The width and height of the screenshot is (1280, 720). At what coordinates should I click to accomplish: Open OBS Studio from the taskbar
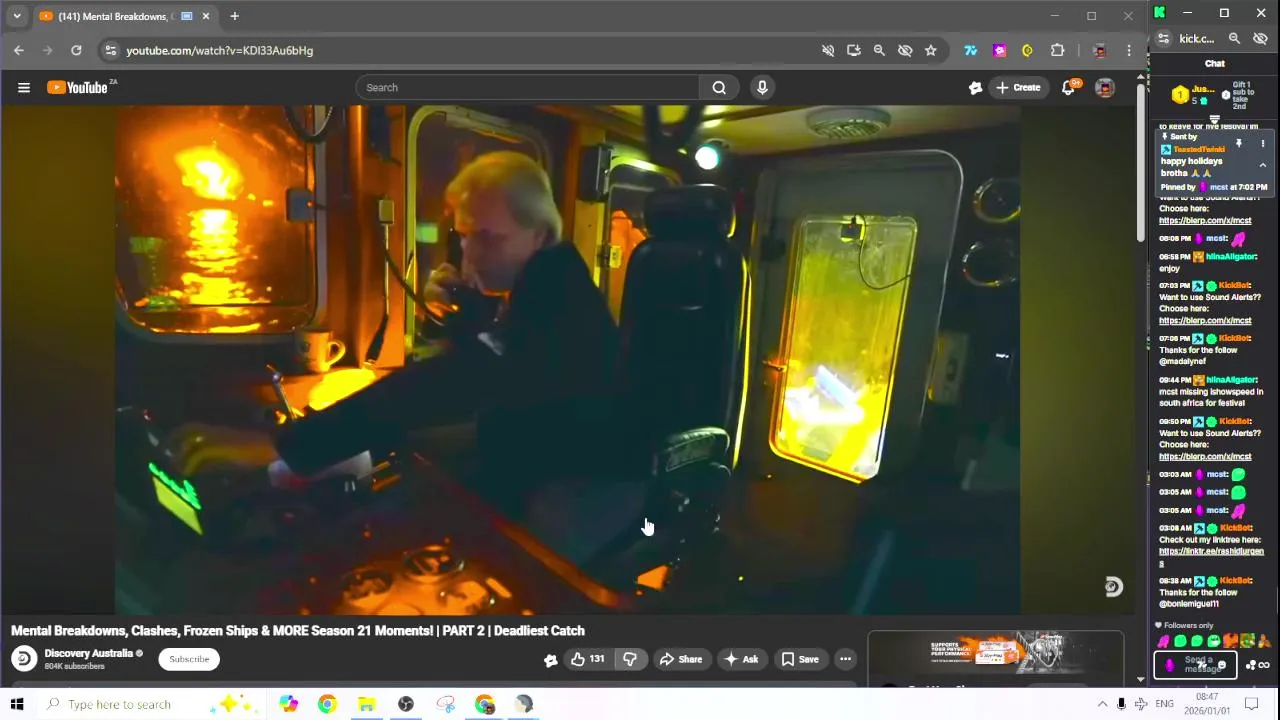point(406,704)
